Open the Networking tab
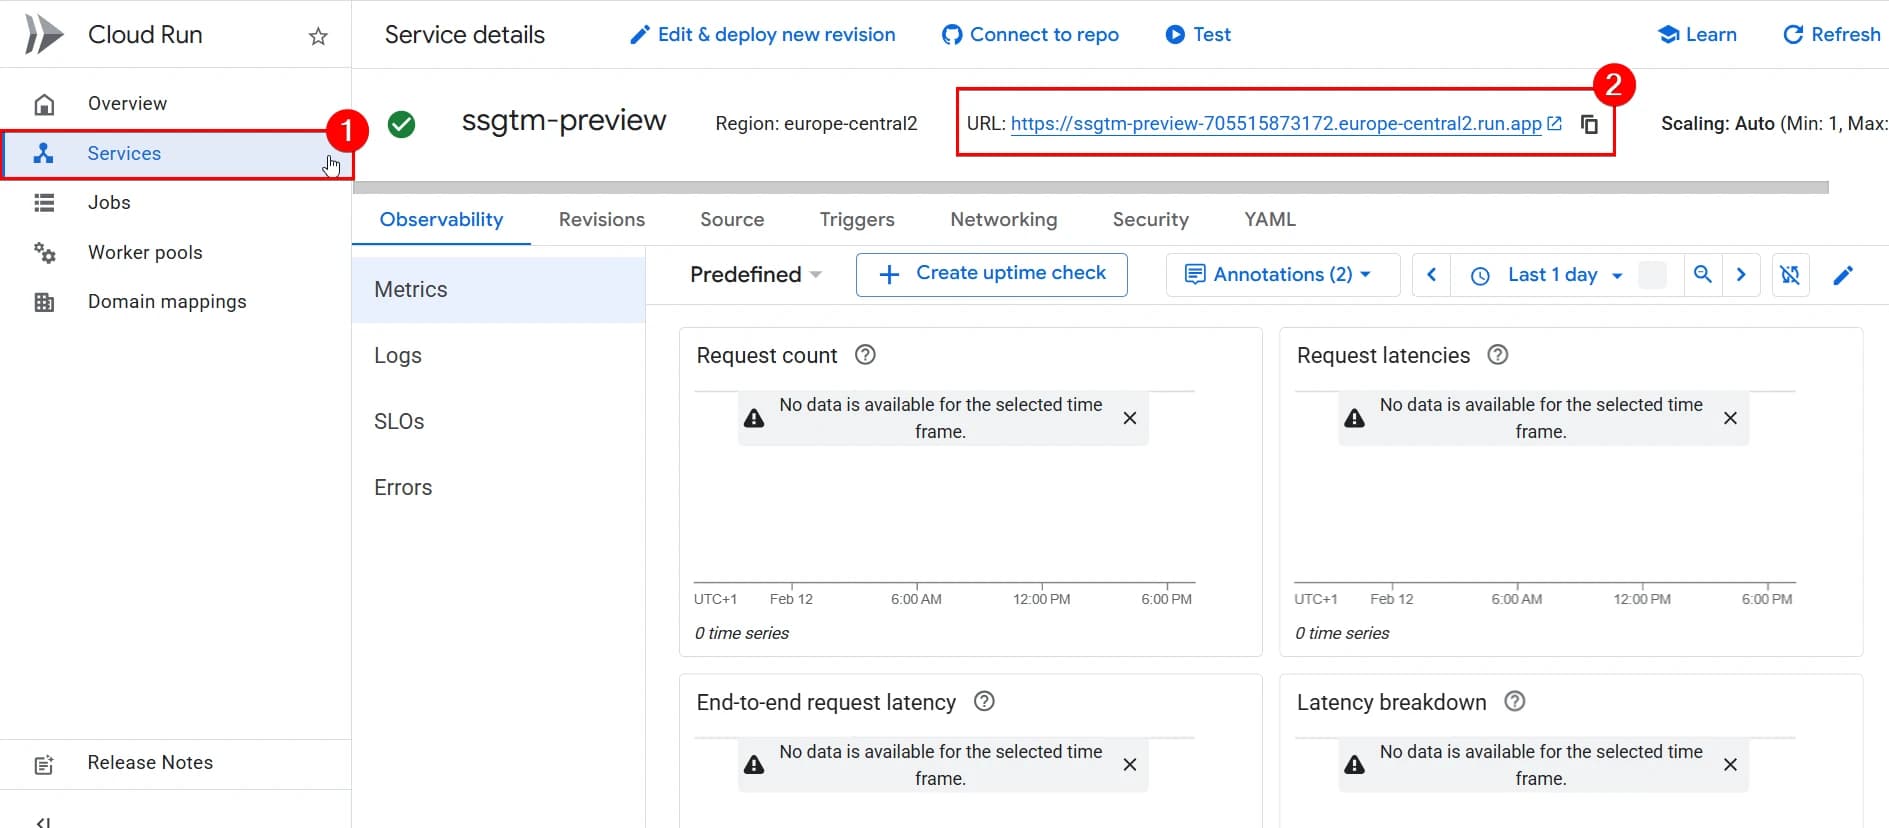 1004,220
